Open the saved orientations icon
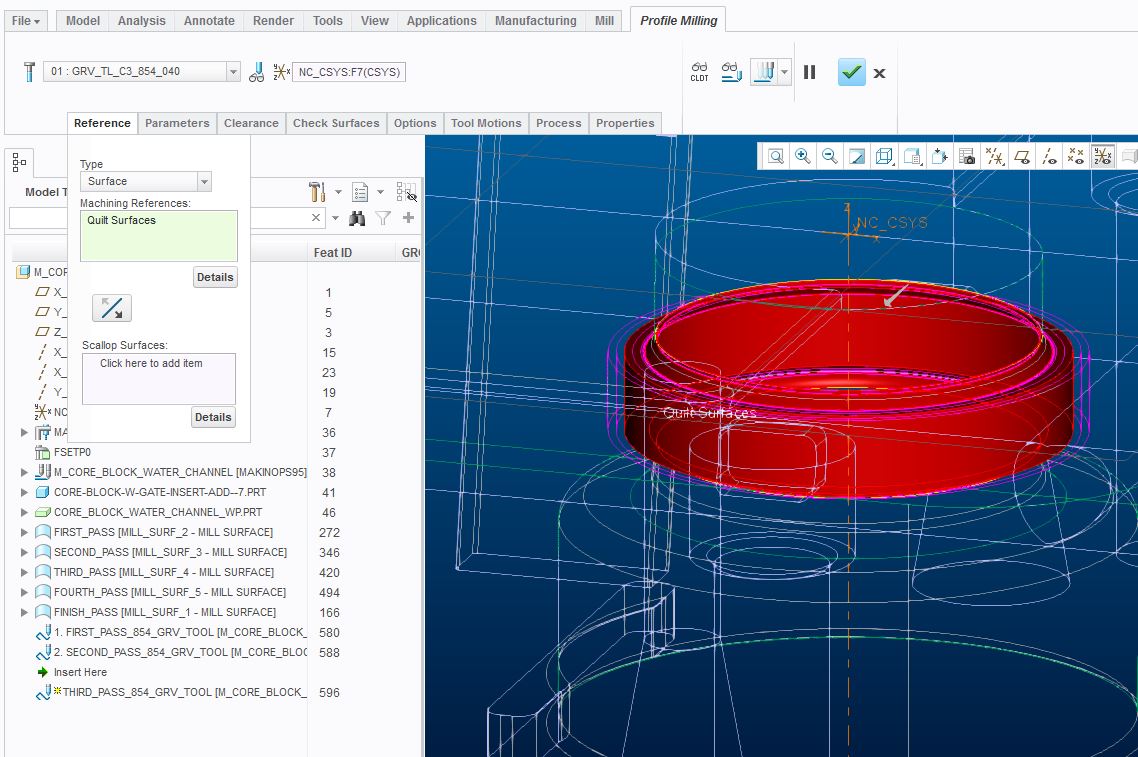 912,156
